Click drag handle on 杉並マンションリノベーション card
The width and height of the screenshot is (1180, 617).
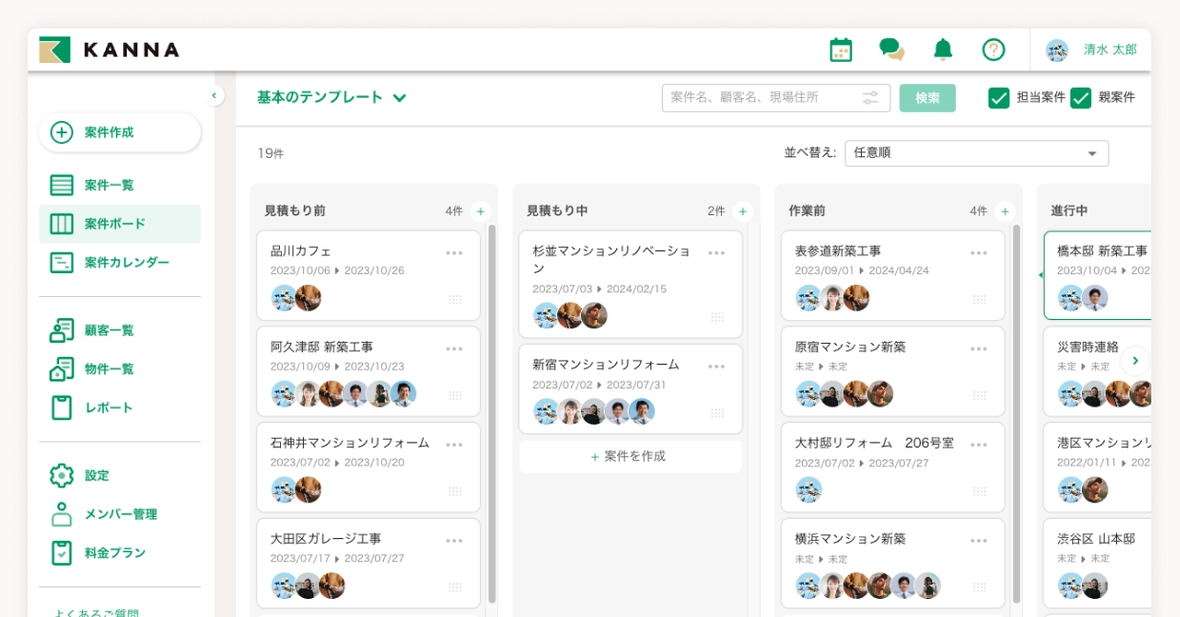click(x=717, y=318)
